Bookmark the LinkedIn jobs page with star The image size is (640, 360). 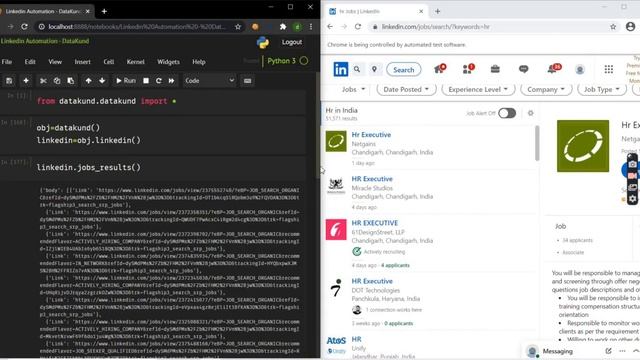pos(613,27)
